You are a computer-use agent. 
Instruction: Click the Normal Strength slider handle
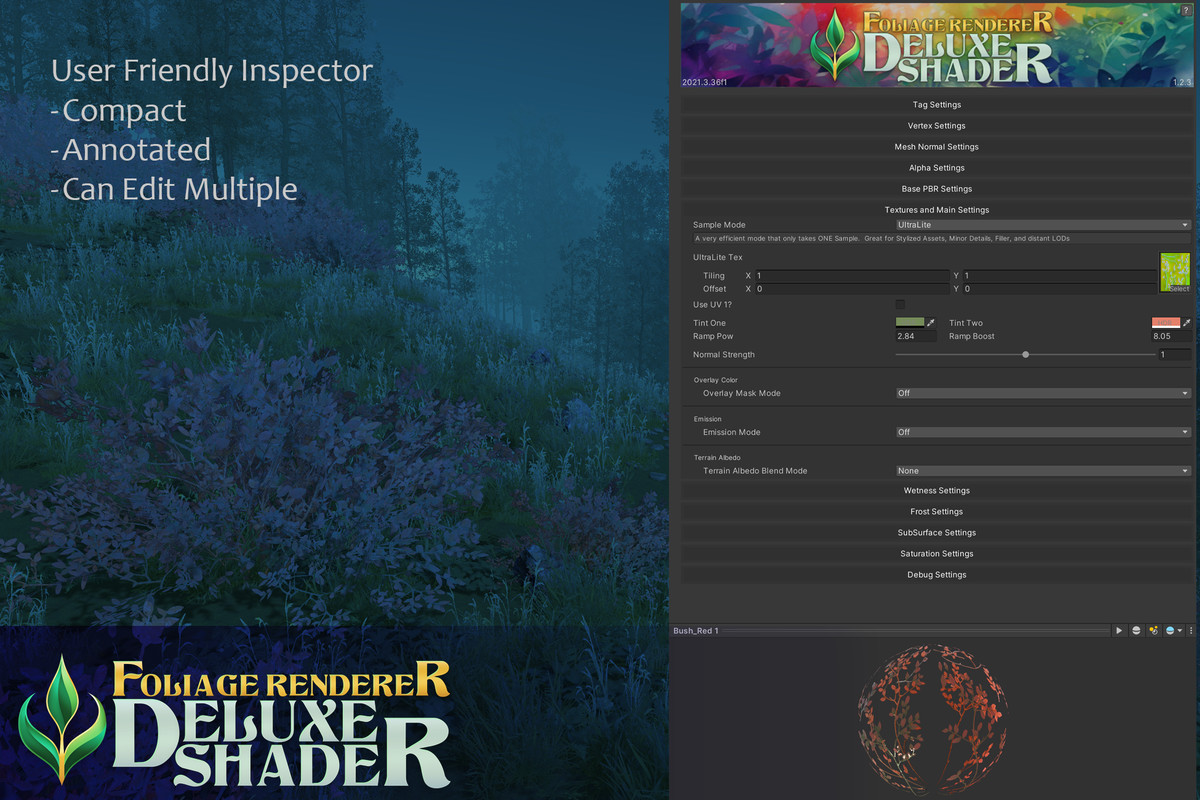[x=1026, y=354]
